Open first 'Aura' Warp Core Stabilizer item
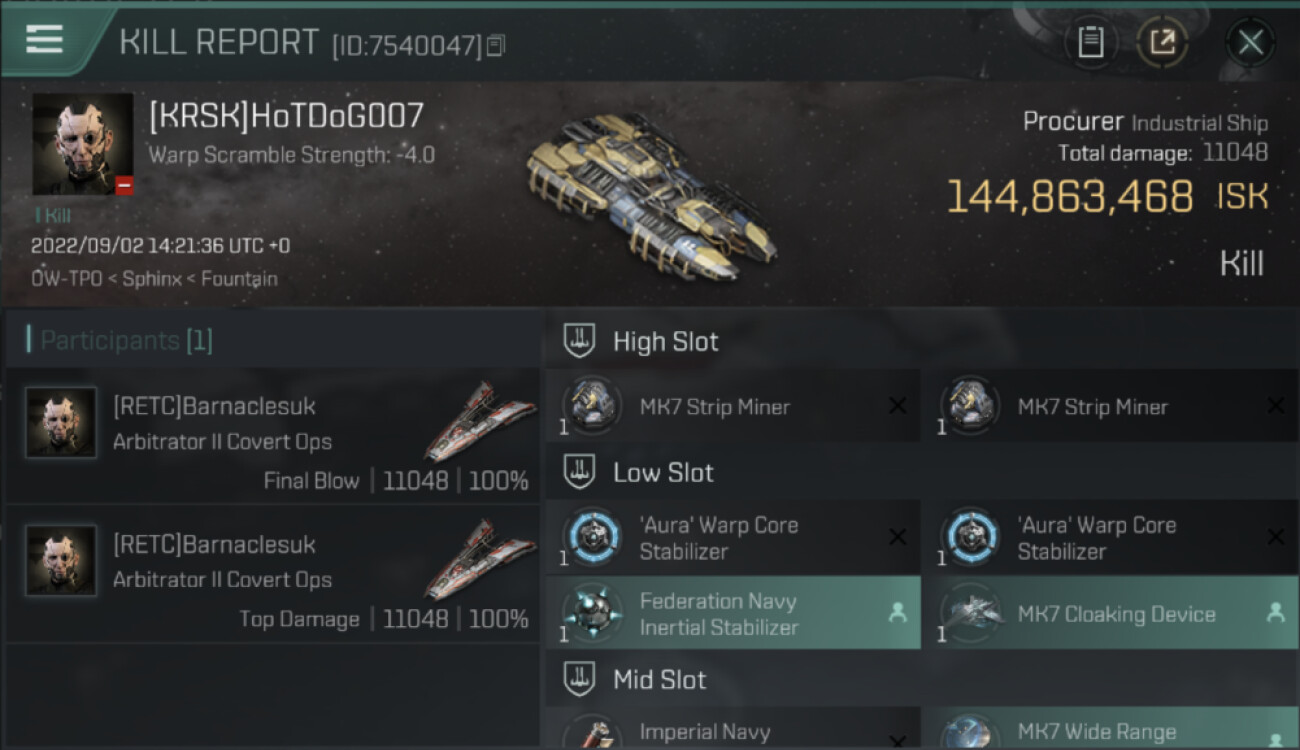This screenshot has width=1300, height=750. pyautogui.click(x=733, y=538)
